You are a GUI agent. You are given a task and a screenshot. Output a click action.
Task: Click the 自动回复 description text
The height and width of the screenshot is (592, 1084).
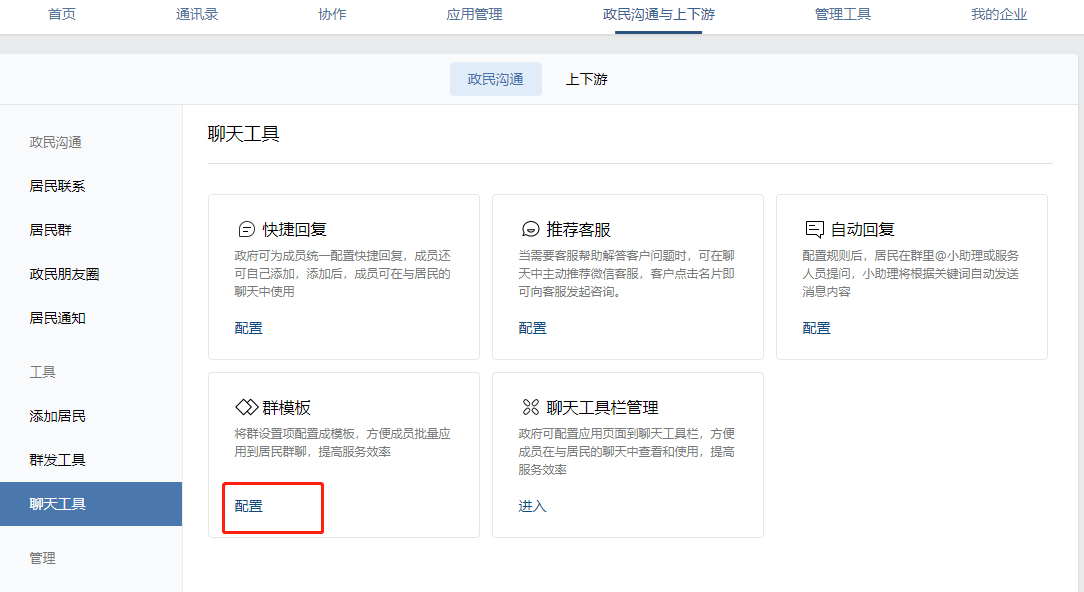(x=910, y=274)
